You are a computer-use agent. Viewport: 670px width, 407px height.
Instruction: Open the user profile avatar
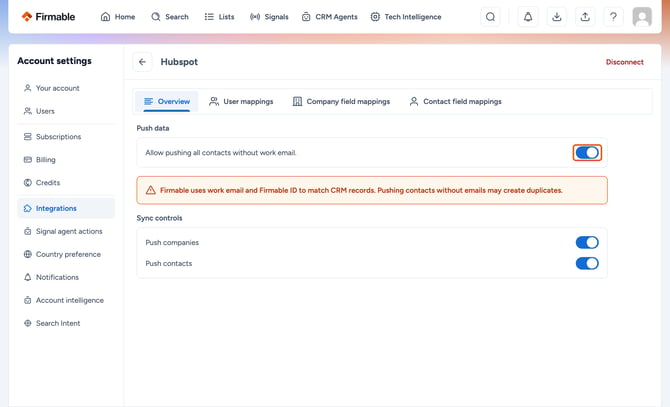tap(642, 17)
